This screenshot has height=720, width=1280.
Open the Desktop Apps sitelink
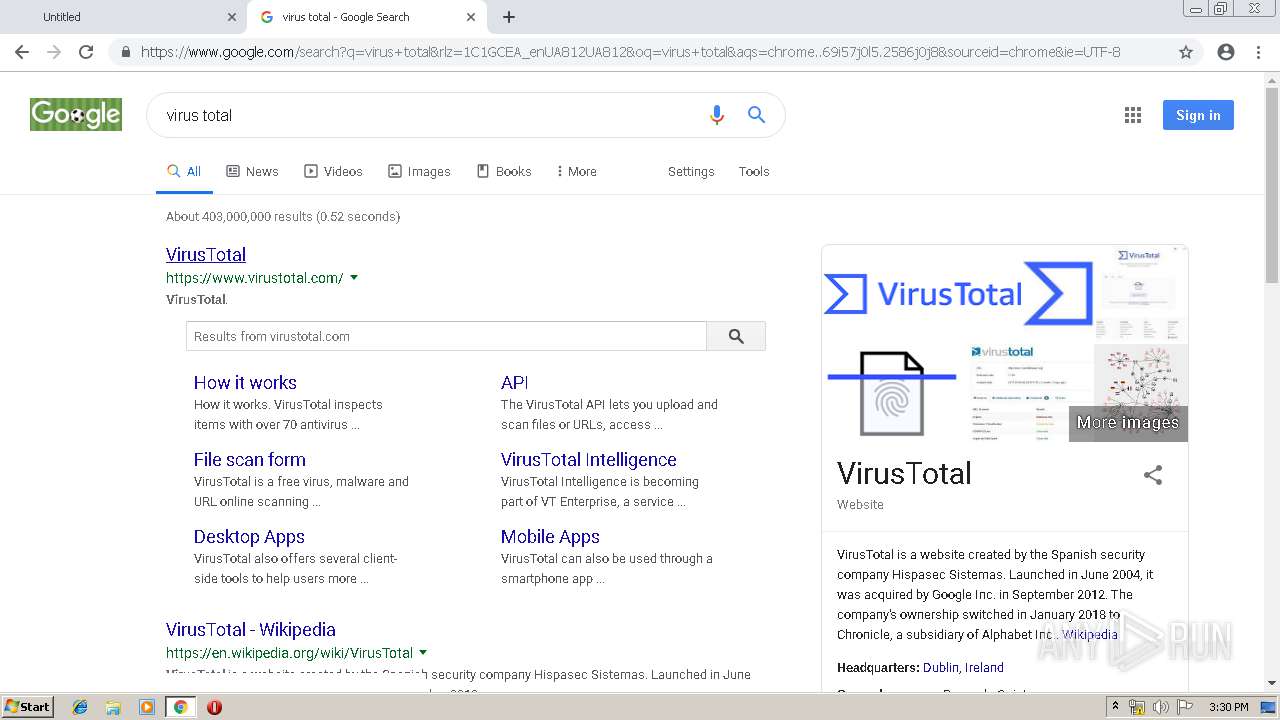(249, 537)
